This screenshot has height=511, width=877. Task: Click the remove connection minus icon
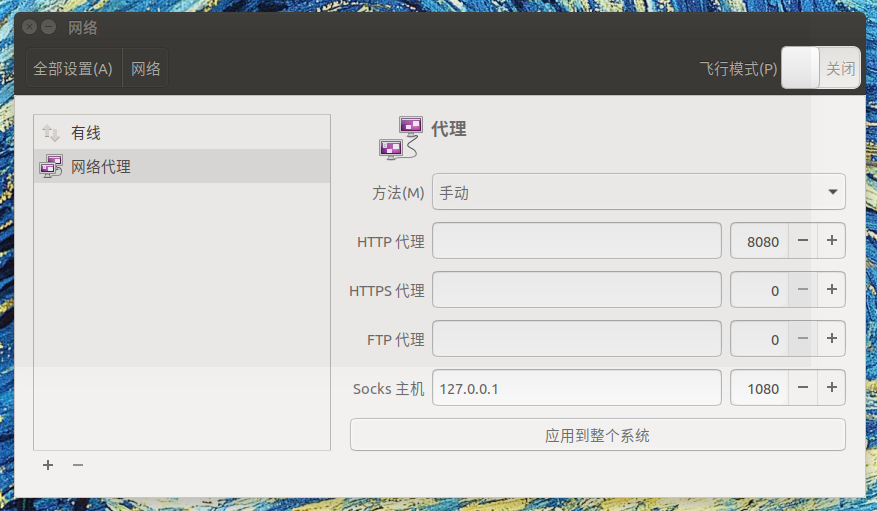click(78, 465)
